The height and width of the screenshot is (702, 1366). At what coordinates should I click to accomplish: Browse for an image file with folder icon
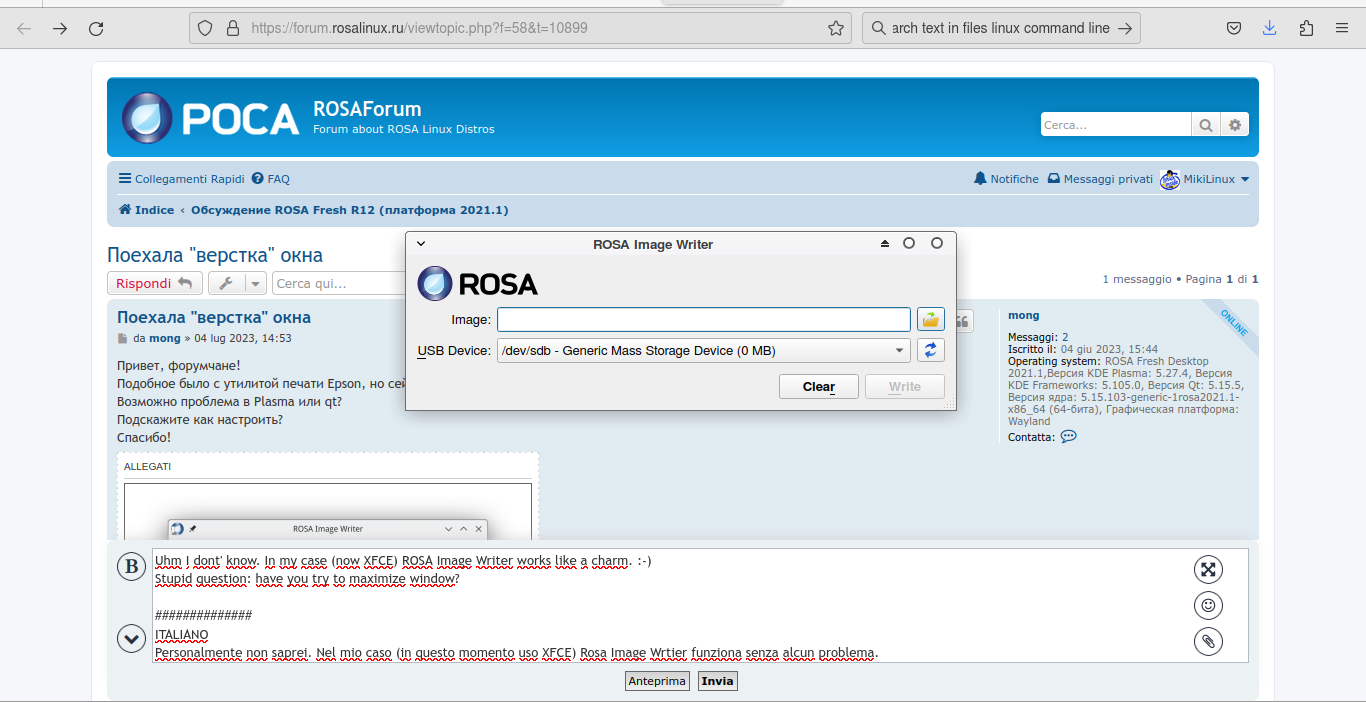click(931, 319)
